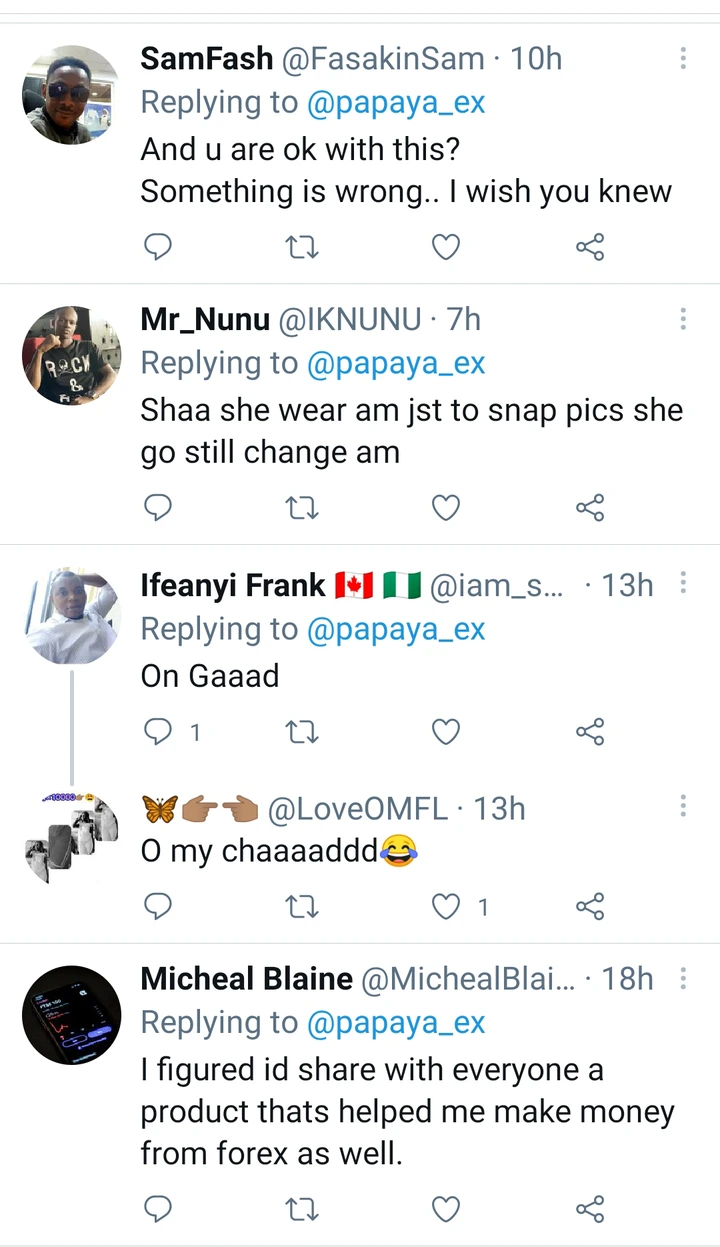Open more options for Micheal Blaine's tweet
Viewport: 720px width, 1247px height.
(683, 978)
